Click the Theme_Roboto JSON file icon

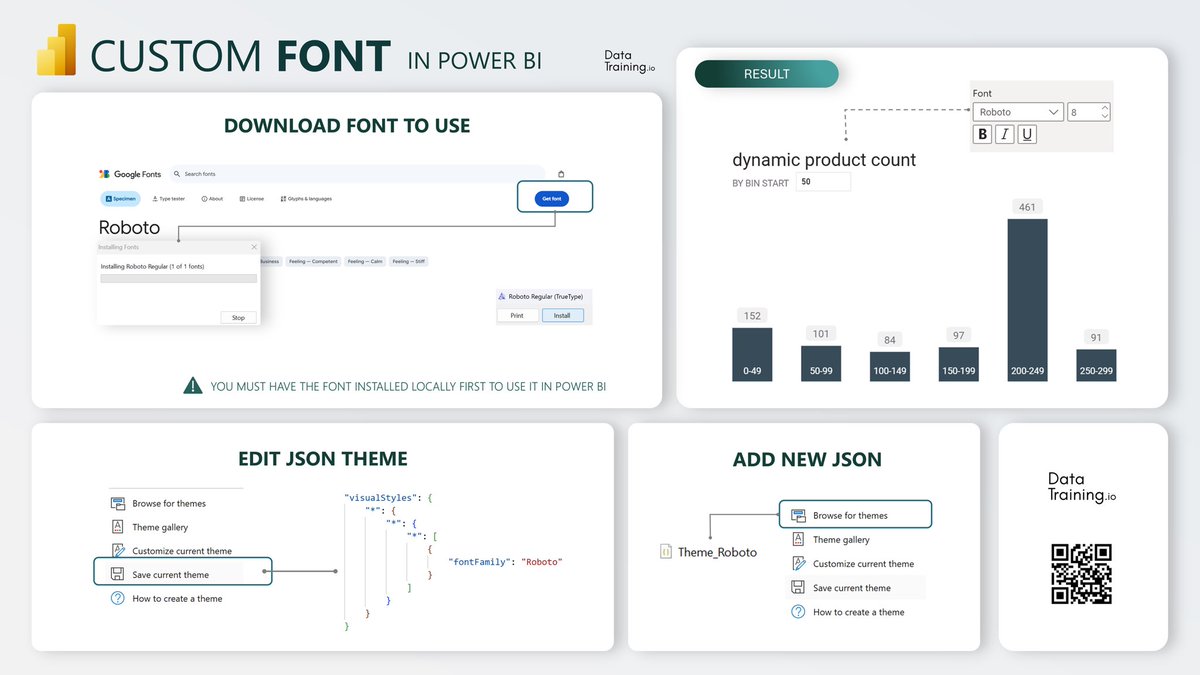coord(666,551)
